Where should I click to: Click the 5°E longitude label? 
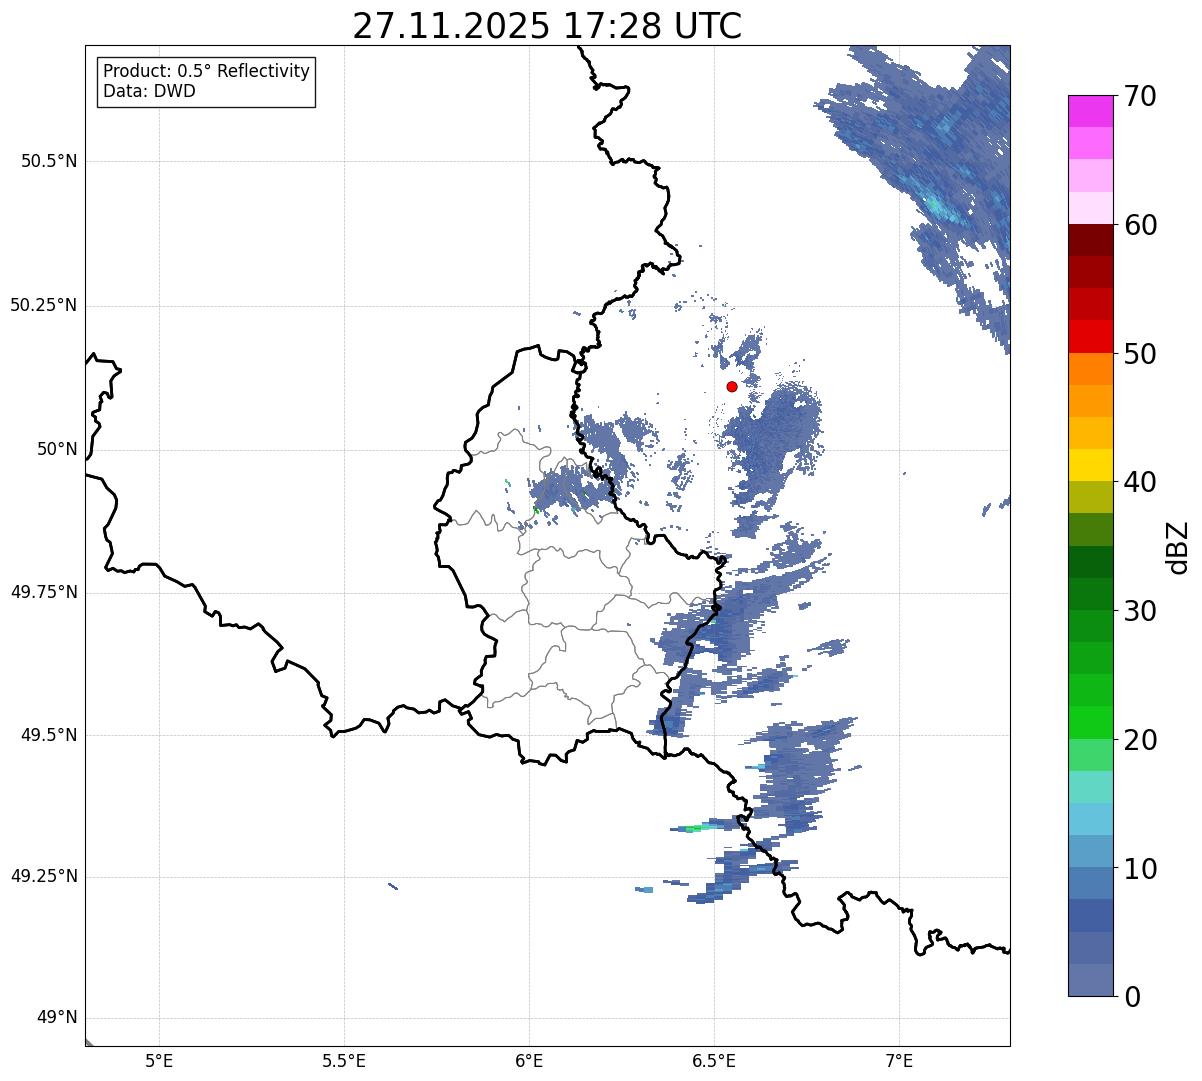(x=159, y=1061)
